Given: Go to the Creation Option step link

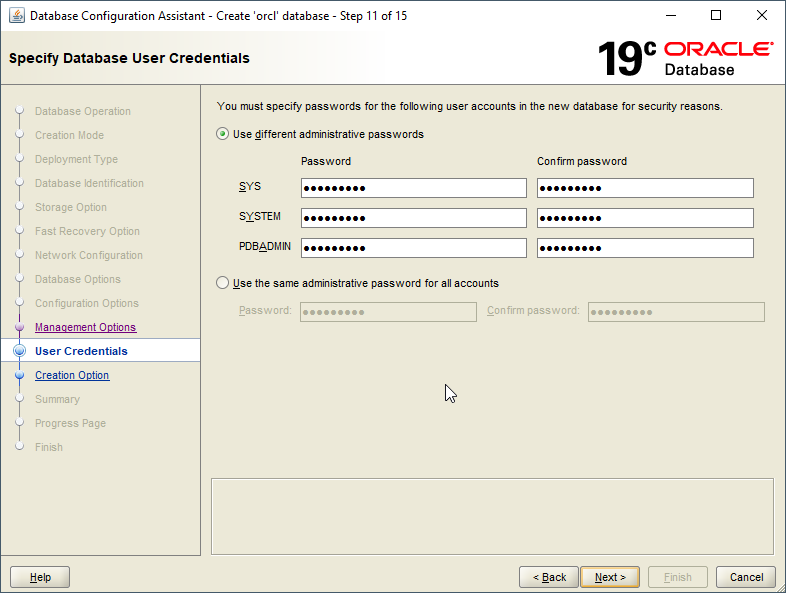Looking at the screenshot, I should (72, 376).
